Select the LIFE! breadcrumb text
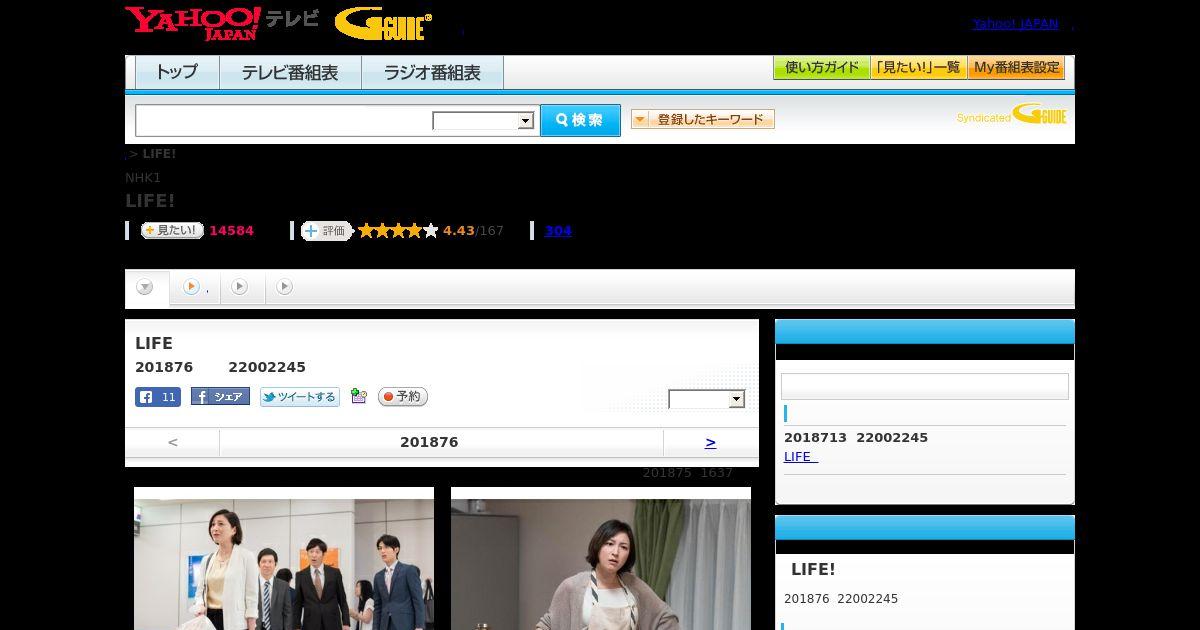 159,154
